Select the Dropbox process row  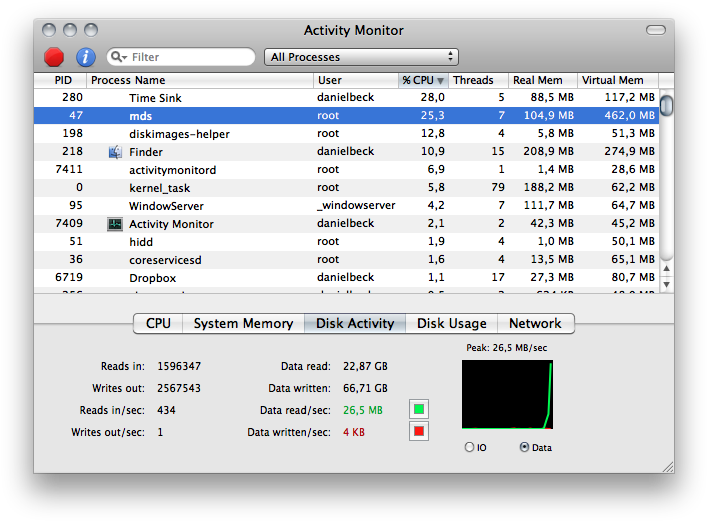tap(346, 278)
